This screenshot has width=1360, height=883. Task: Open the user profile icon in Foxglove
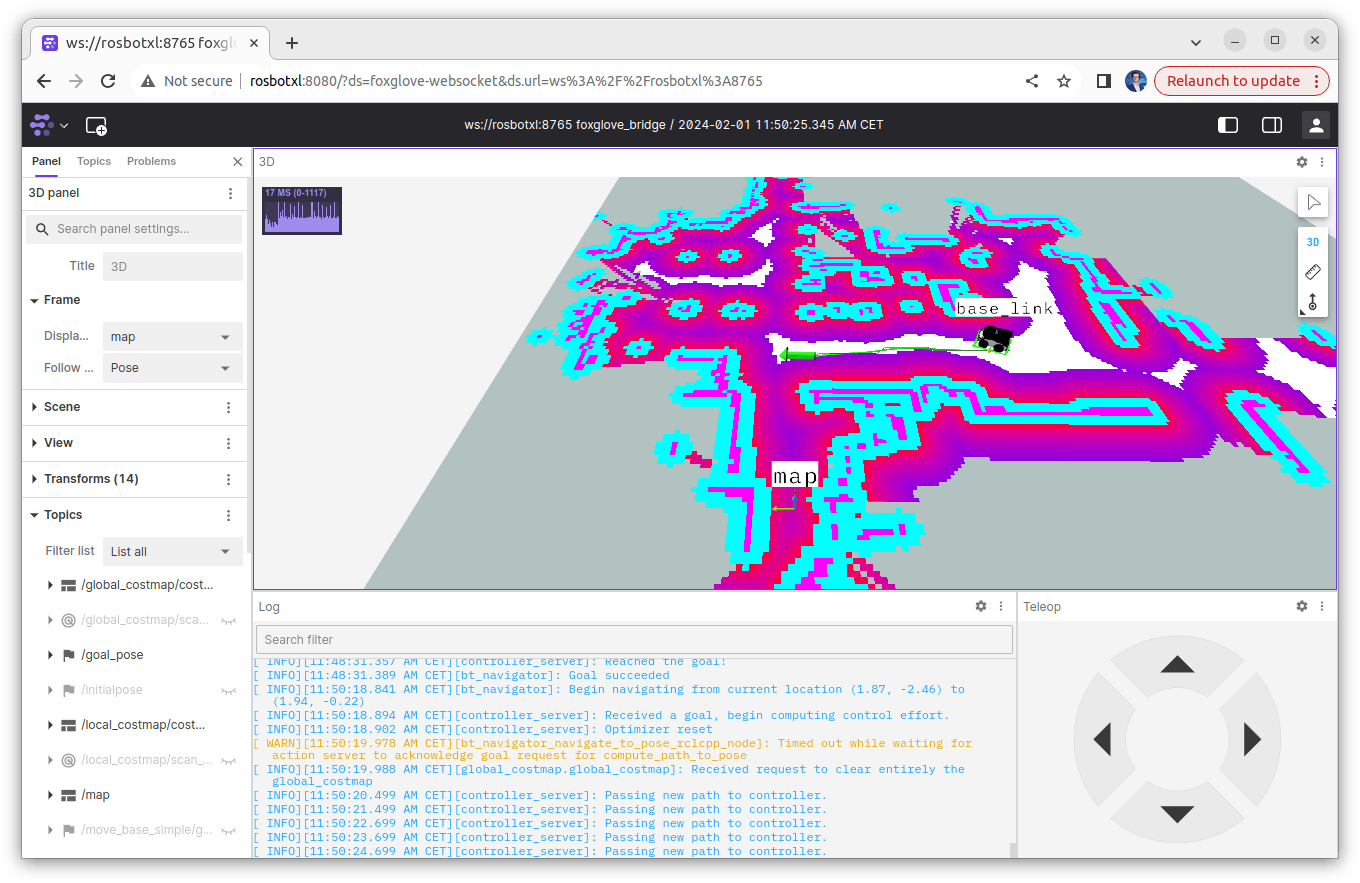pyautogui.click(x=1316, y=125)
